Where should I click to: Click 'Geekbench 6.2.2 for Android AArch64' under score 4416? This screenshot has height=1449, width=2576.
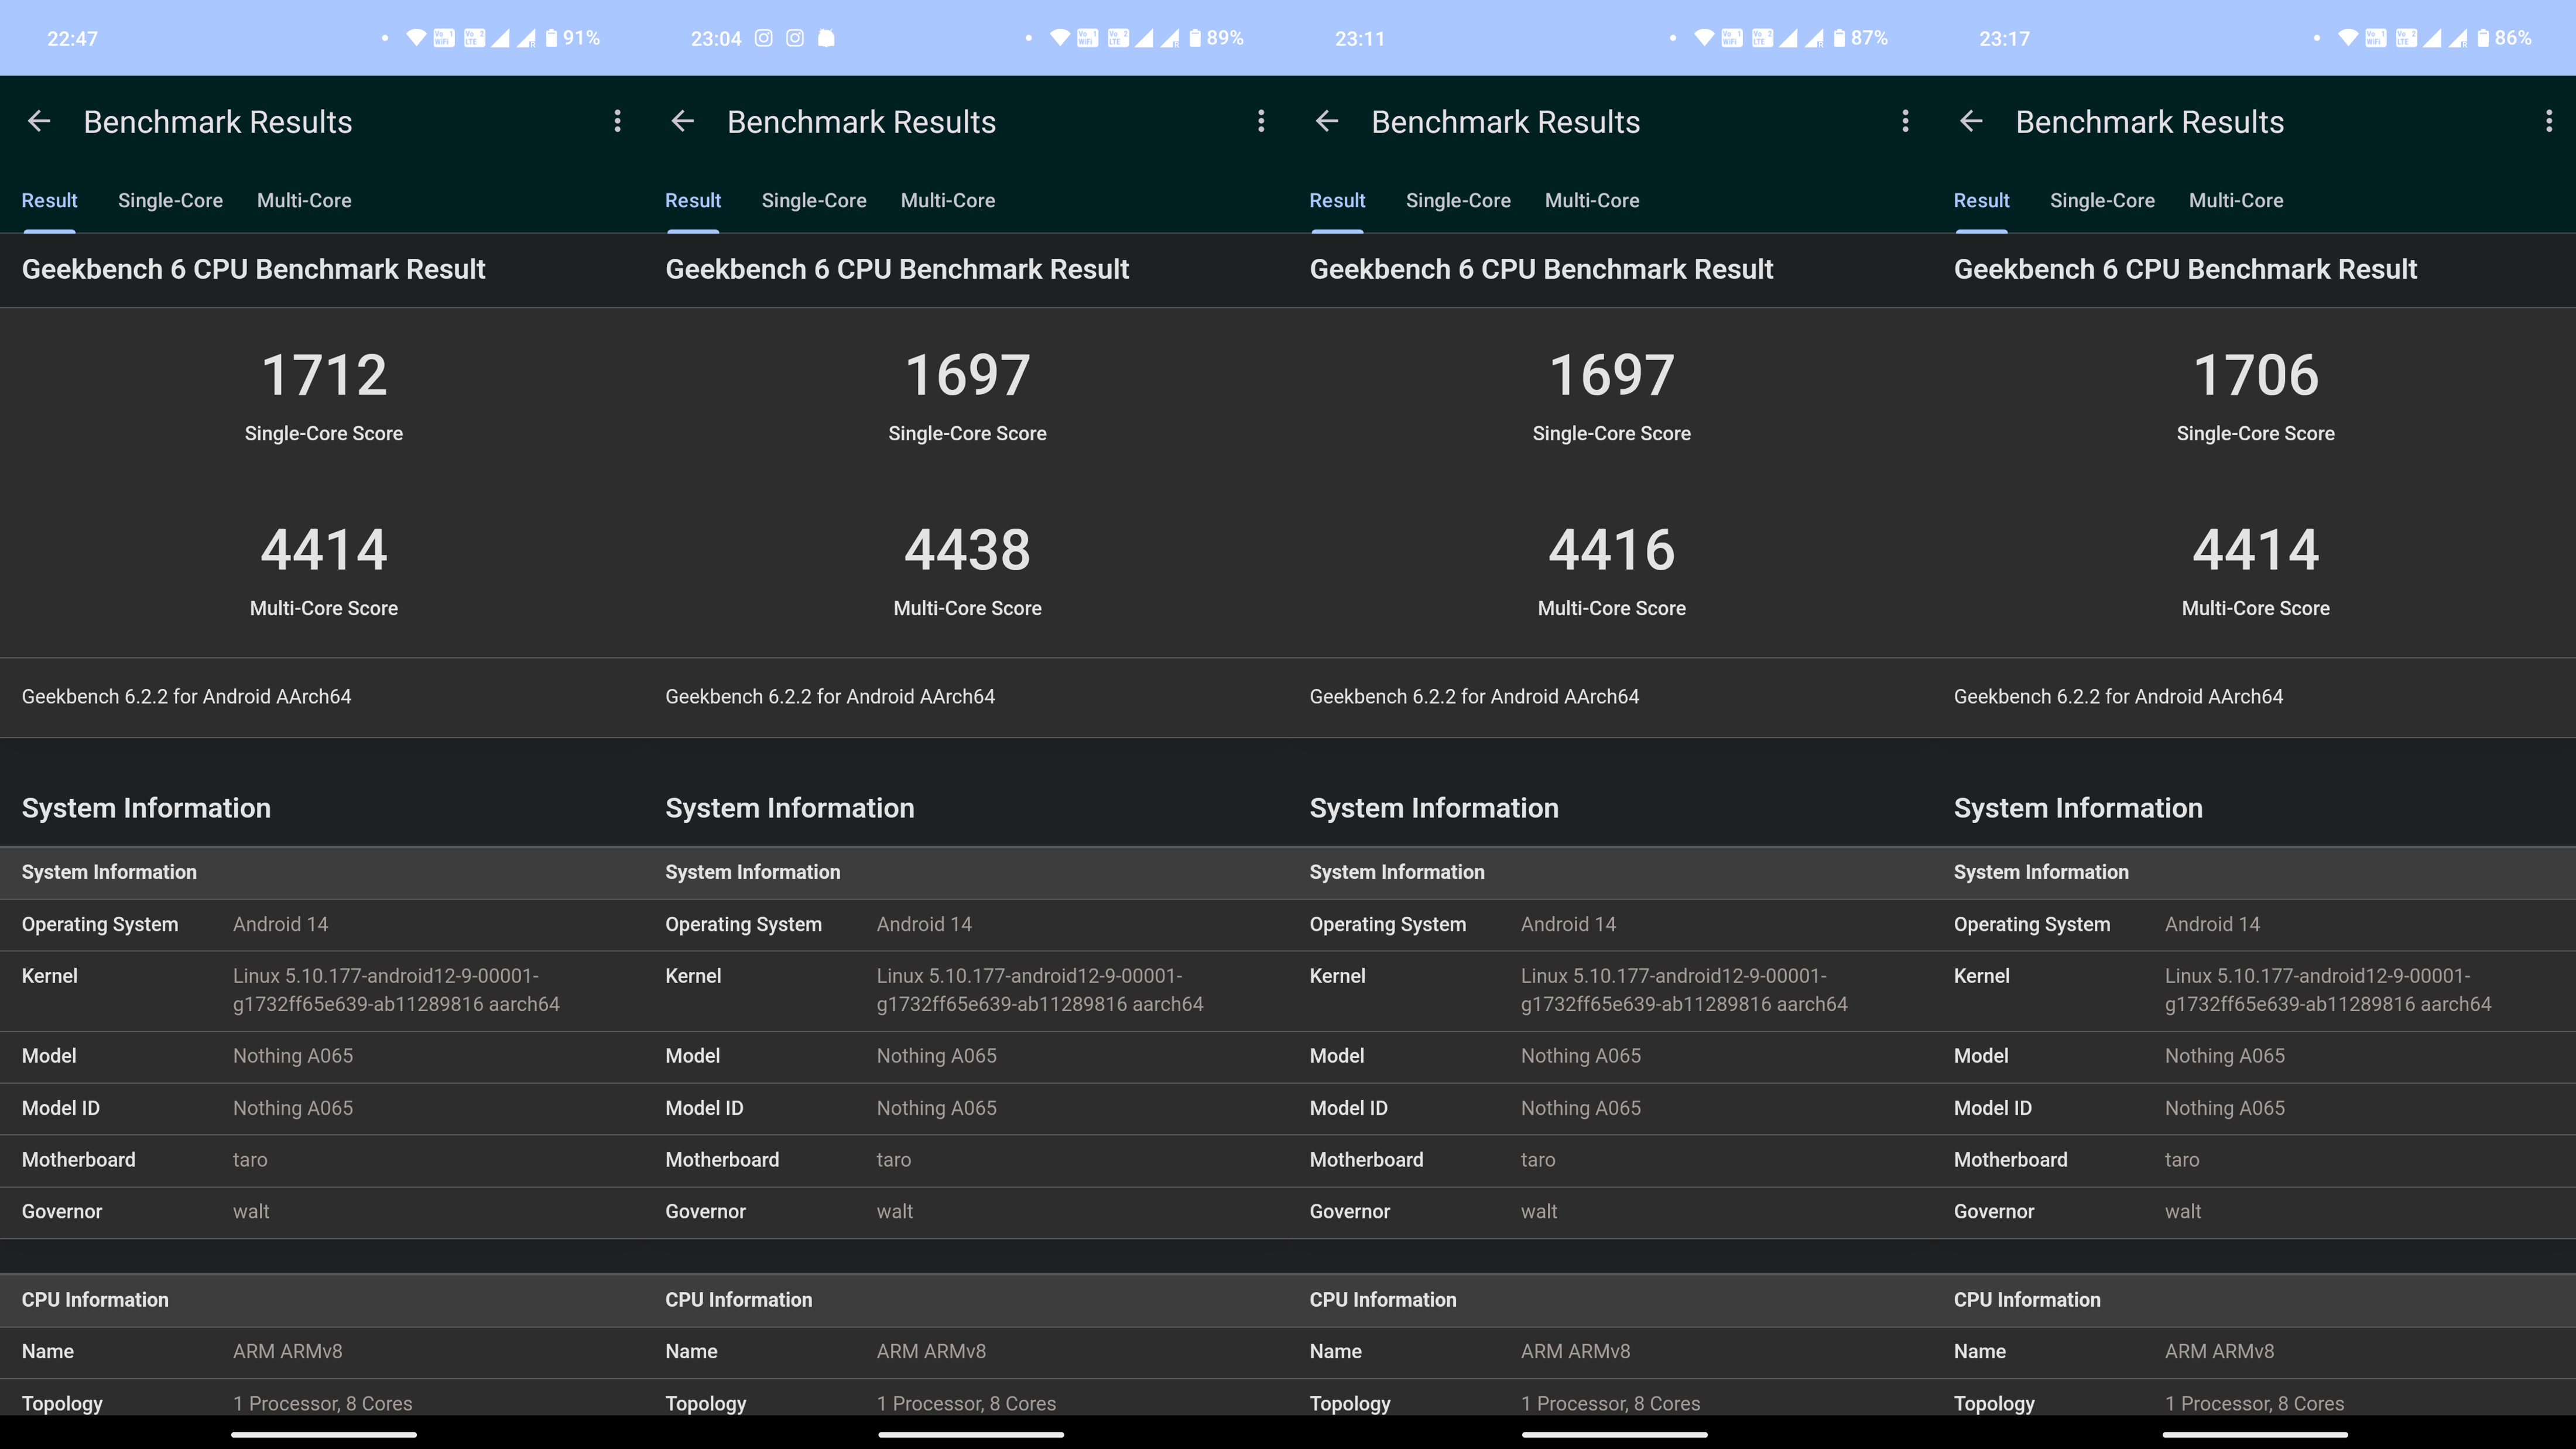click(1474, 696)
